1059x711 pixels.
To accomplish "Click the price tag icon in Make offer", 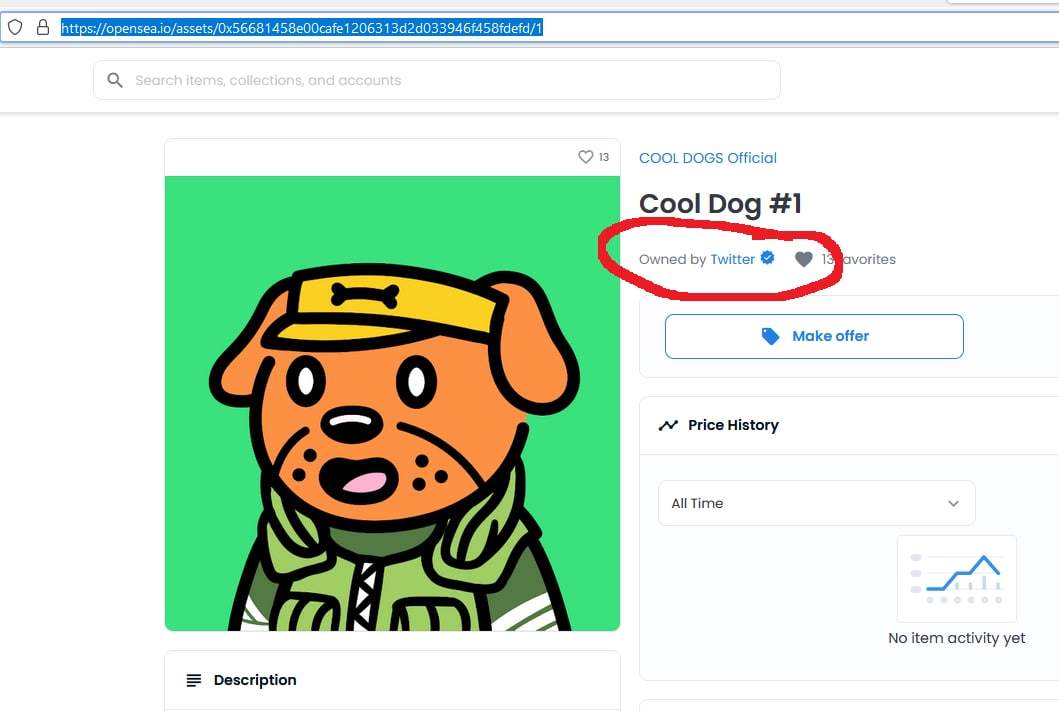I will tap(770, 336).
